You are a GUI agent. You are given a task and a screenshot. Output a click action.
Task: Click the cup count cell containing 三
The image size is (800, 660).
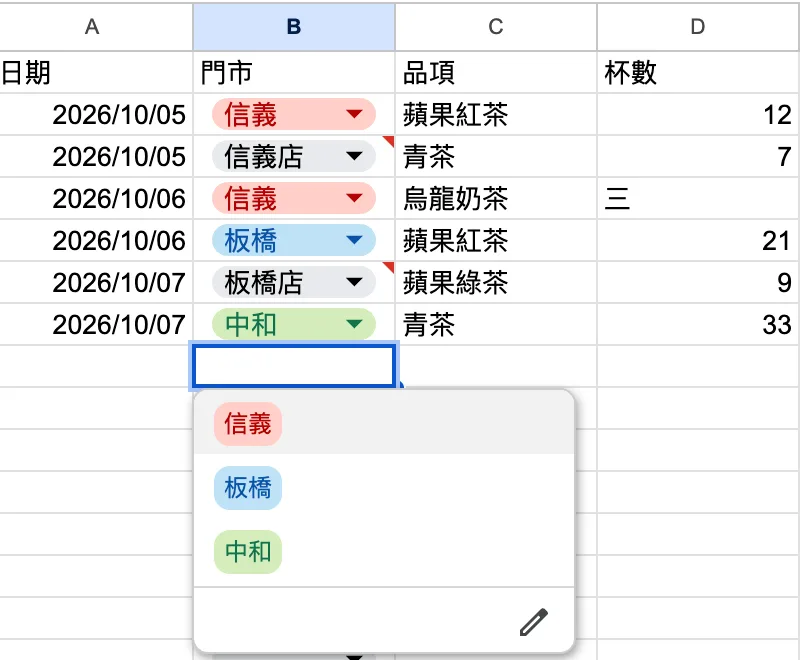698,198
